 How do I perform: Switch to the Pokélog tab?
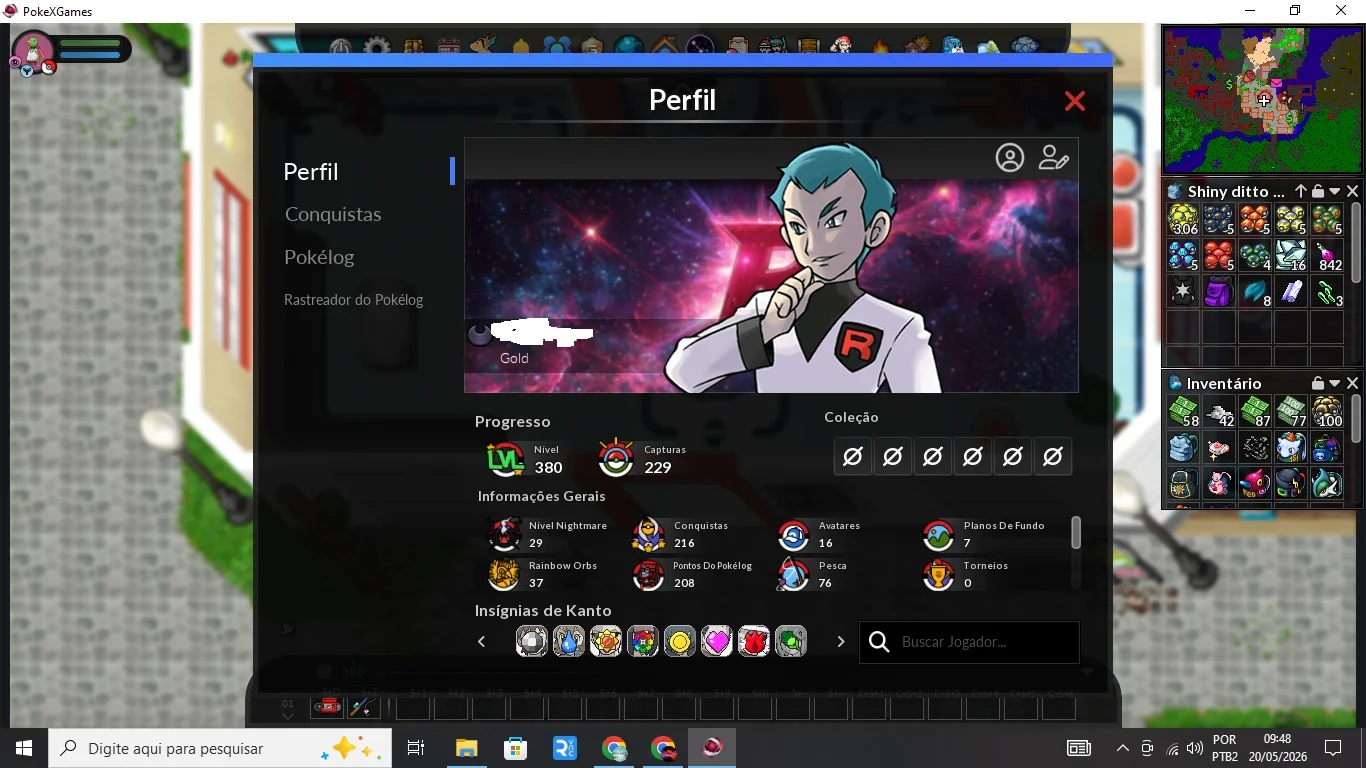[319, 257]
